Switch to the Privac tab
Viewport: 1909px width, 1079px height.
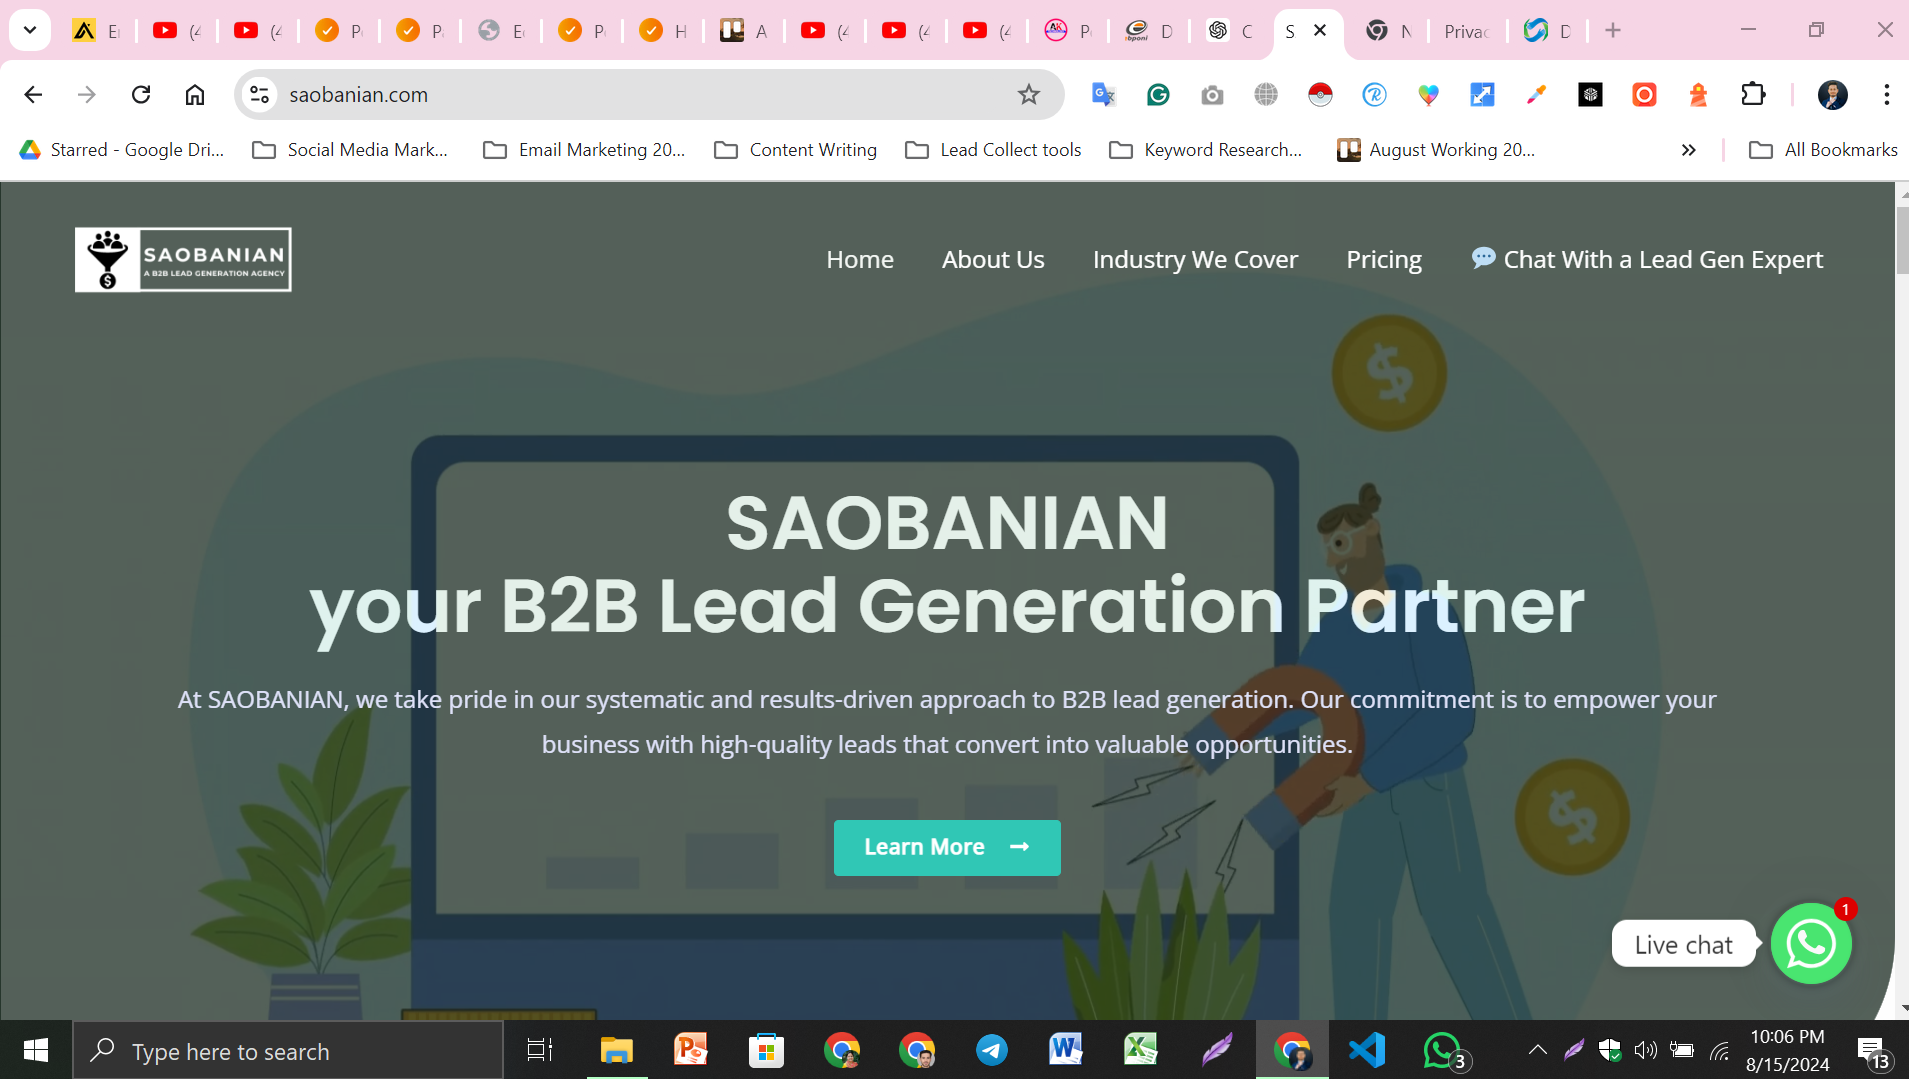click(x=1467, y=31)
